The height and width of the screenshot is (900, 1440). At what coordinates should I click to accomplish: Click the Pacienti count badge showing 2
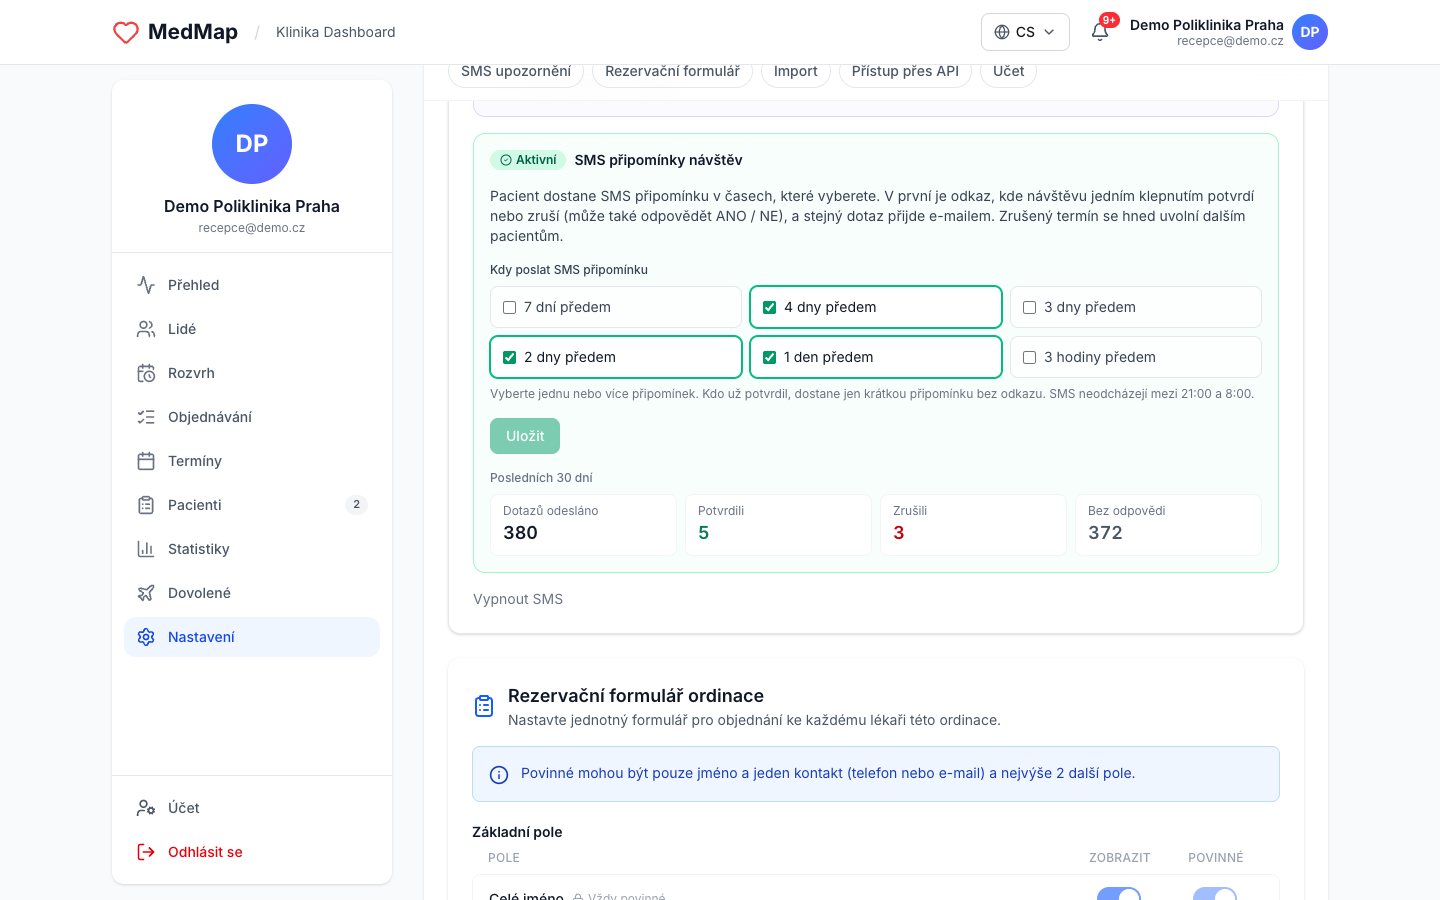point(357,505)
